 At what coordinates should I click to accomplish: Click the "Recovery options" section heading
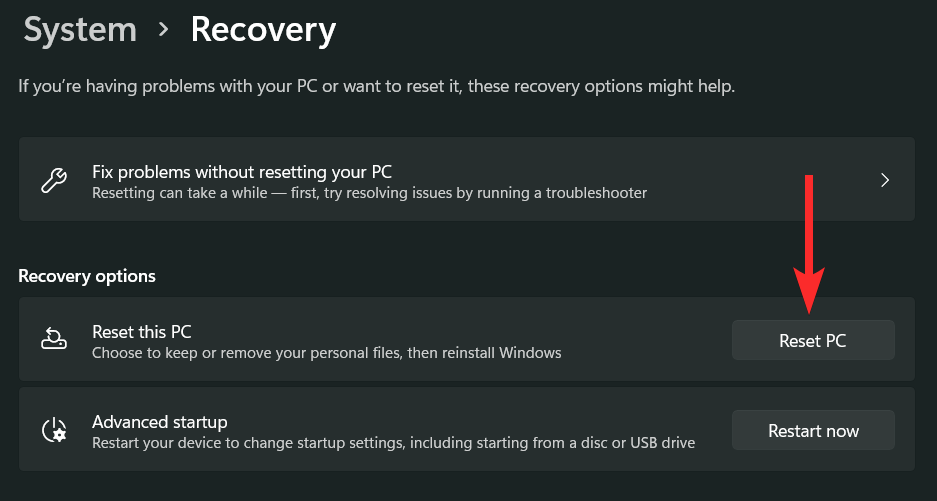[87, 276]
